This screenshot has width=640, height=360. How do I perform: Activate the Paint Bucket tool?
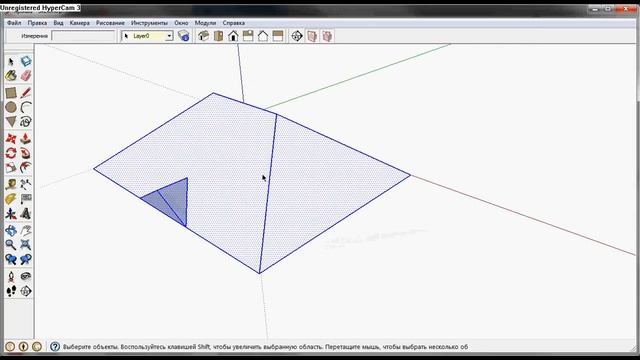click(11, 76)
